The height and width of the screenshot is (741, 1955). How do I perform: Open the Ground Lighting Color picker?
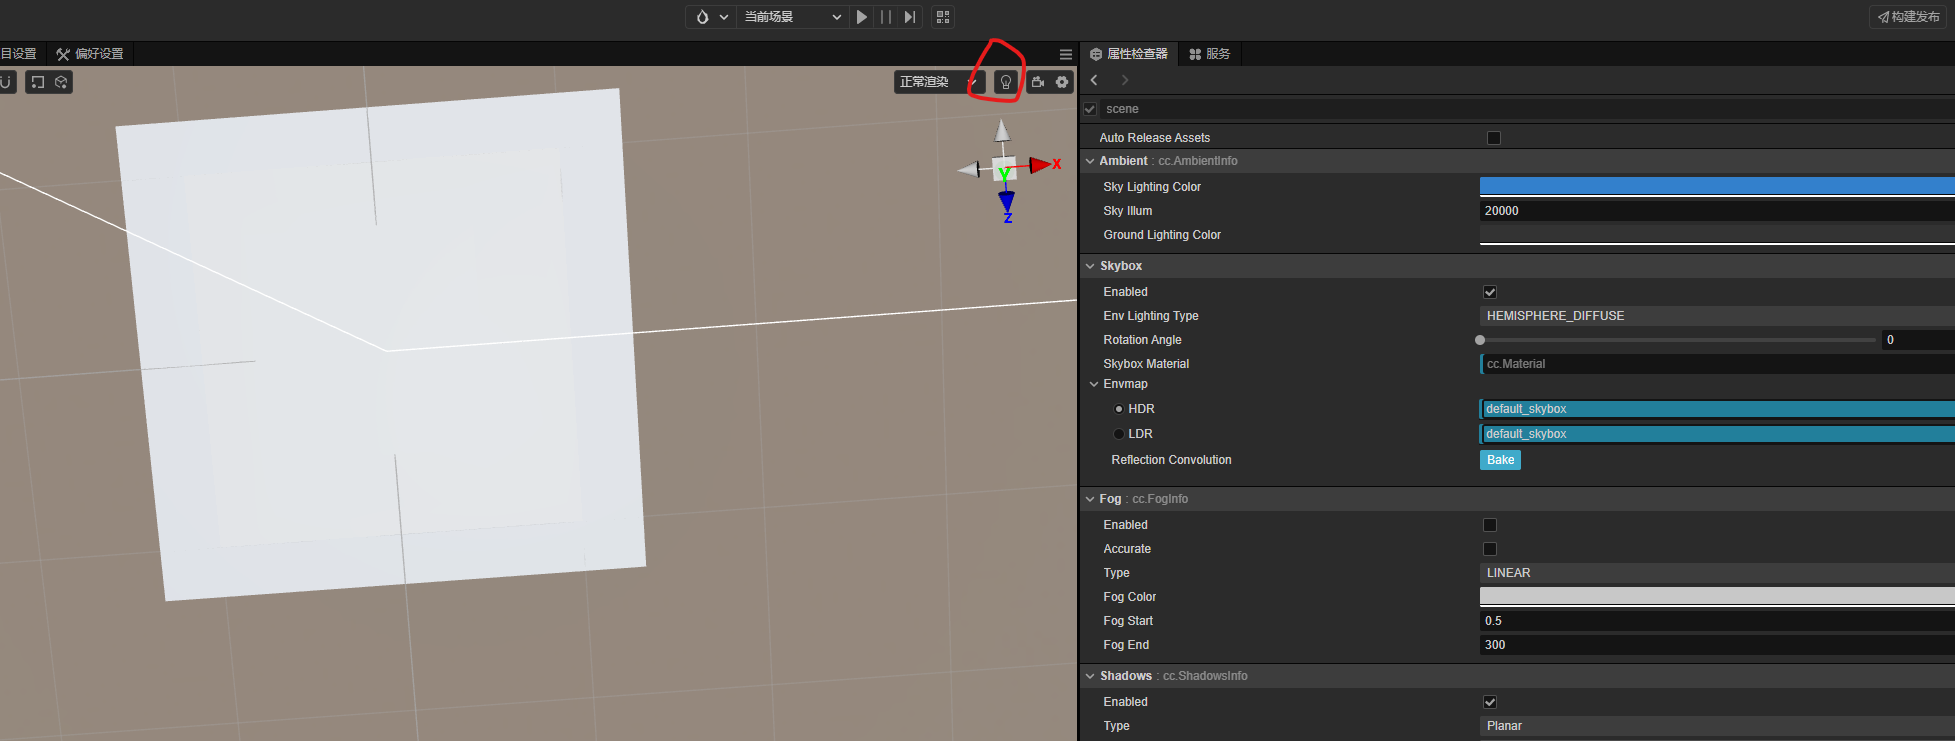click(x=1717, y=235)
